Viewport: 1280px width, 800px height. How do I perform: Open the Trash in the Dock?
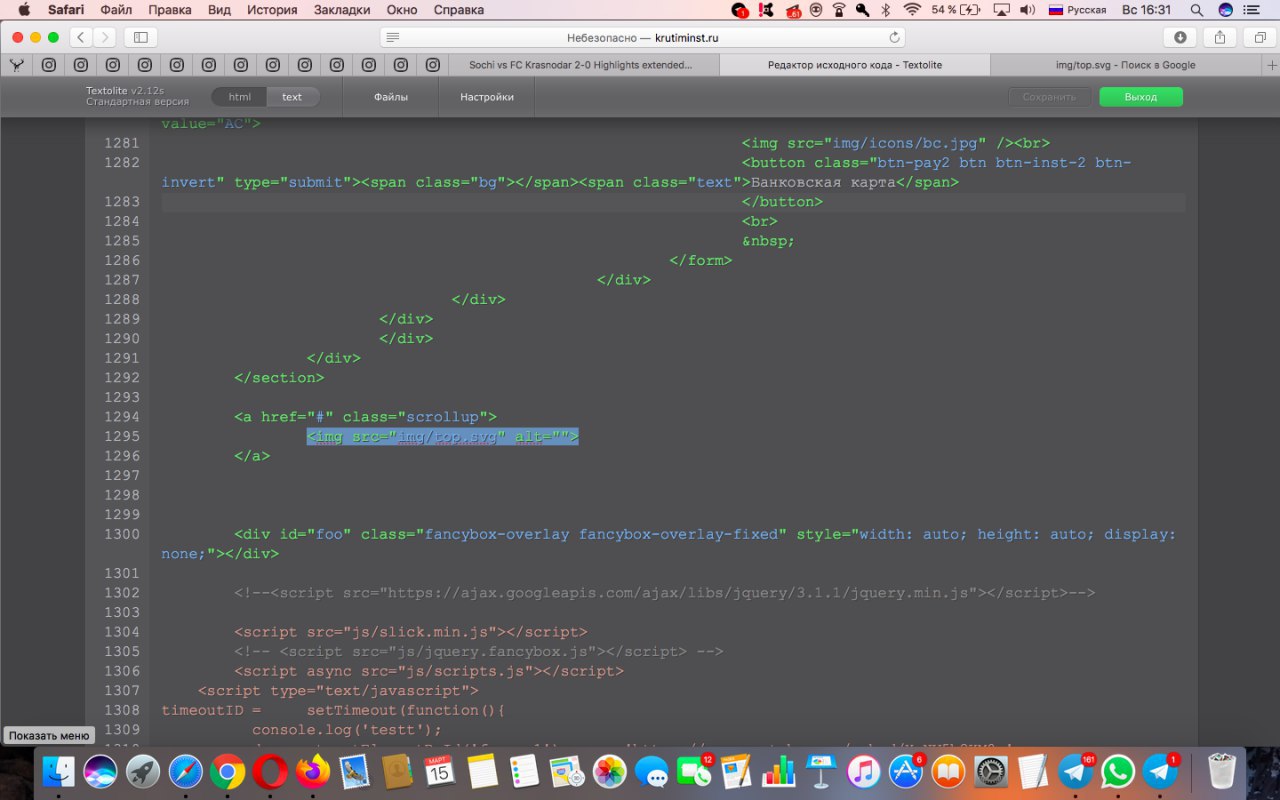click(1222, 771)
